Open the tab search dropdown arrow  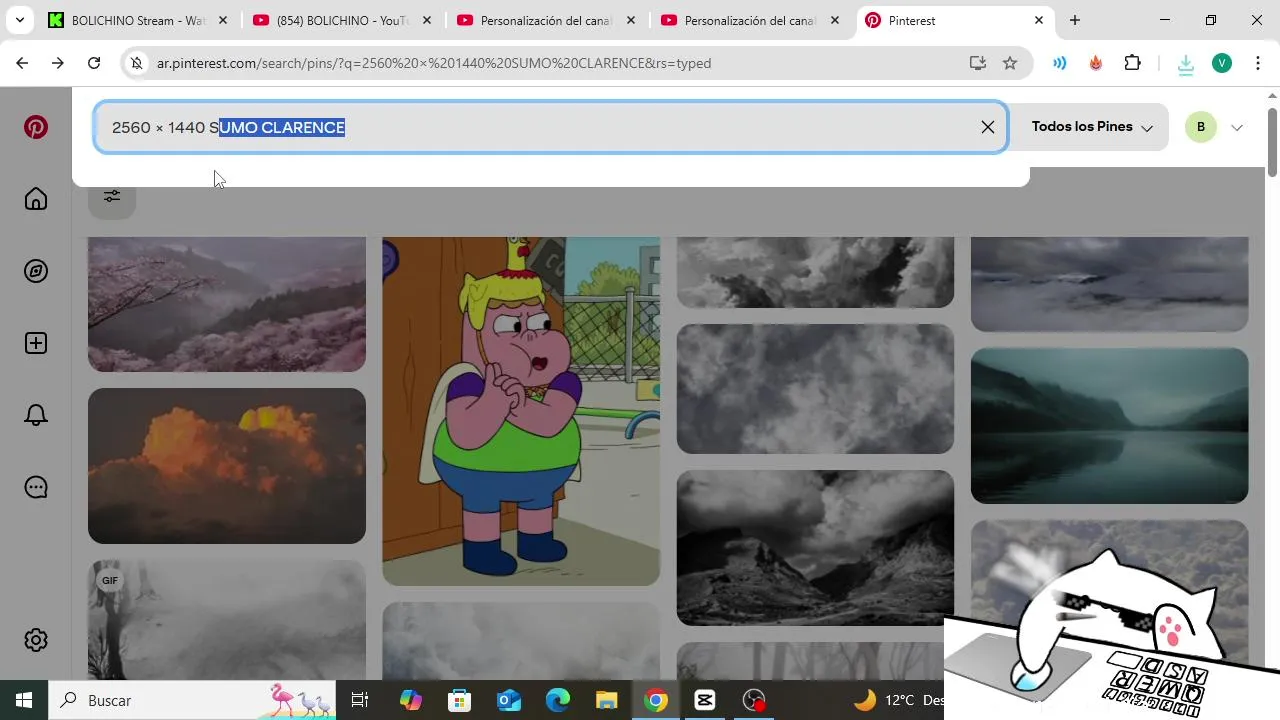[x=19, y=20]
